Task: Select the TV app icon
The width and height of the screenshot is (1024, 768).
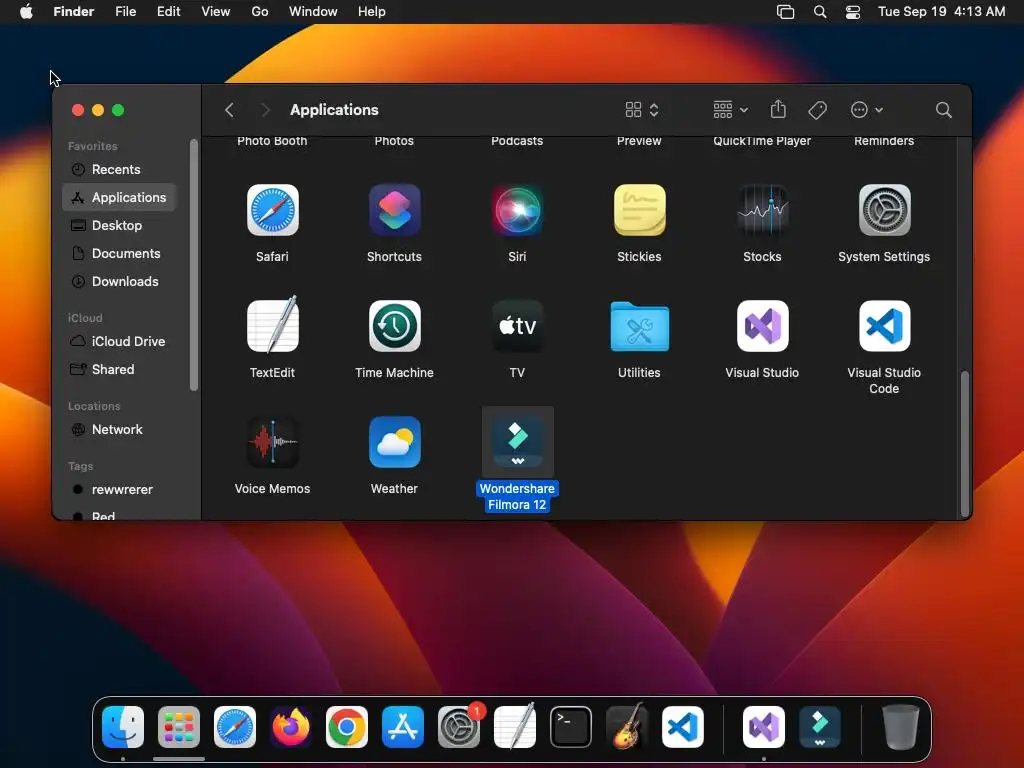Action: point(517,326)
